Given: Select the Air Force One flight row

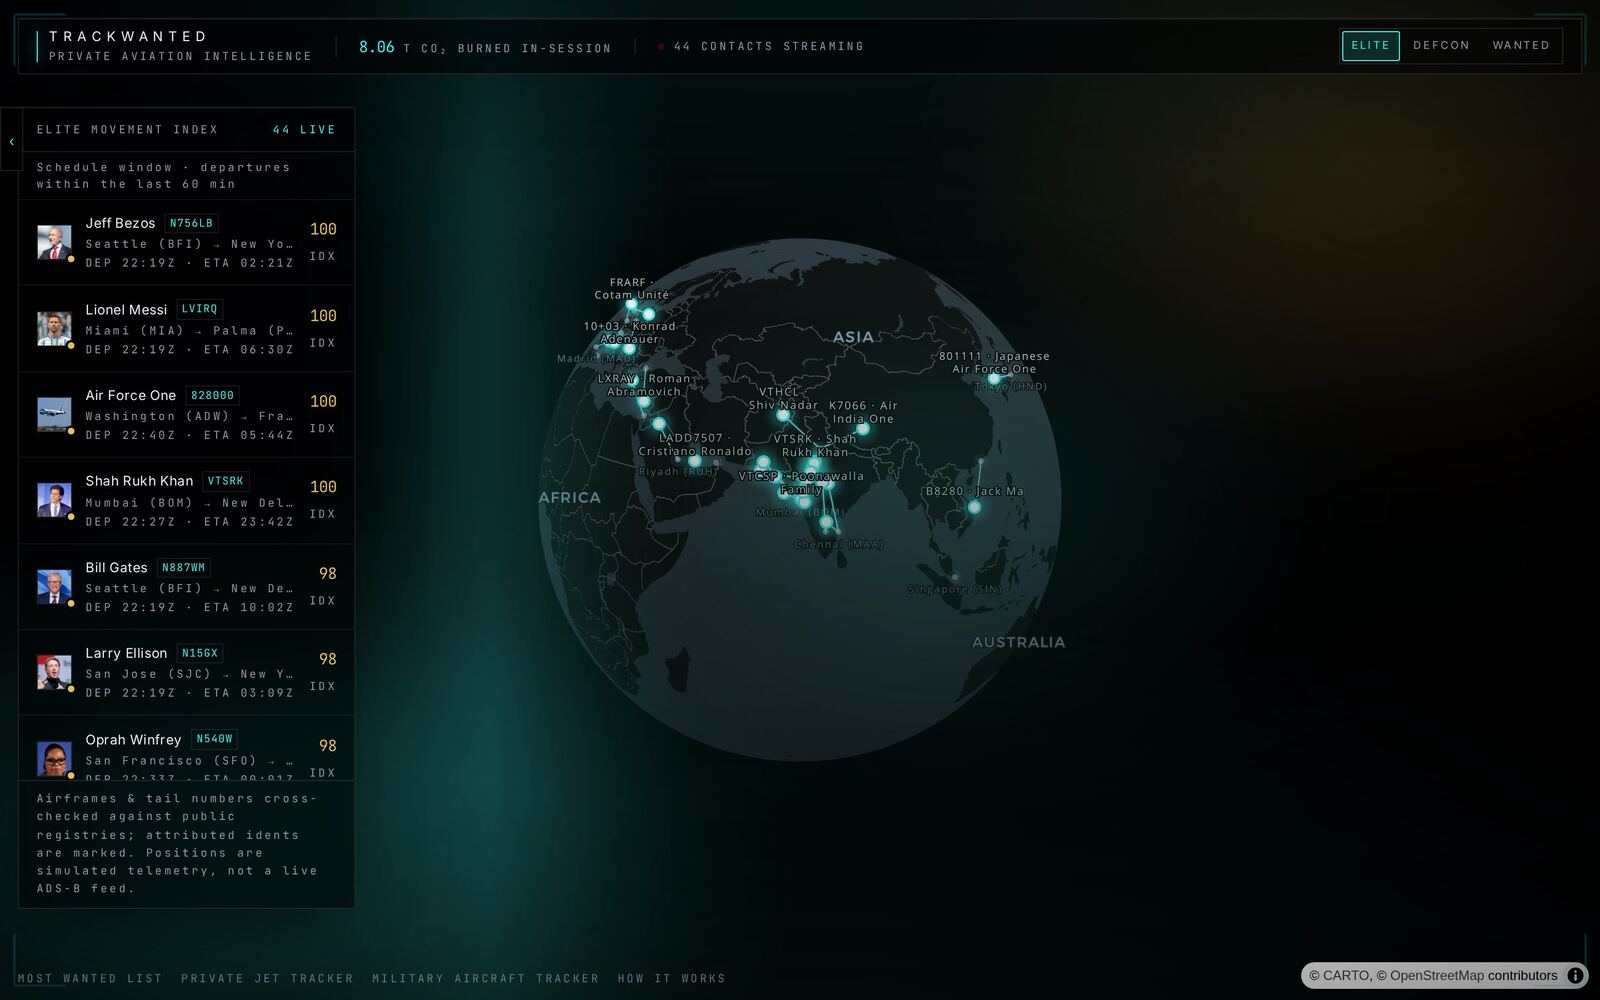Looking at the screenshot, I should [x=187, y=415].
